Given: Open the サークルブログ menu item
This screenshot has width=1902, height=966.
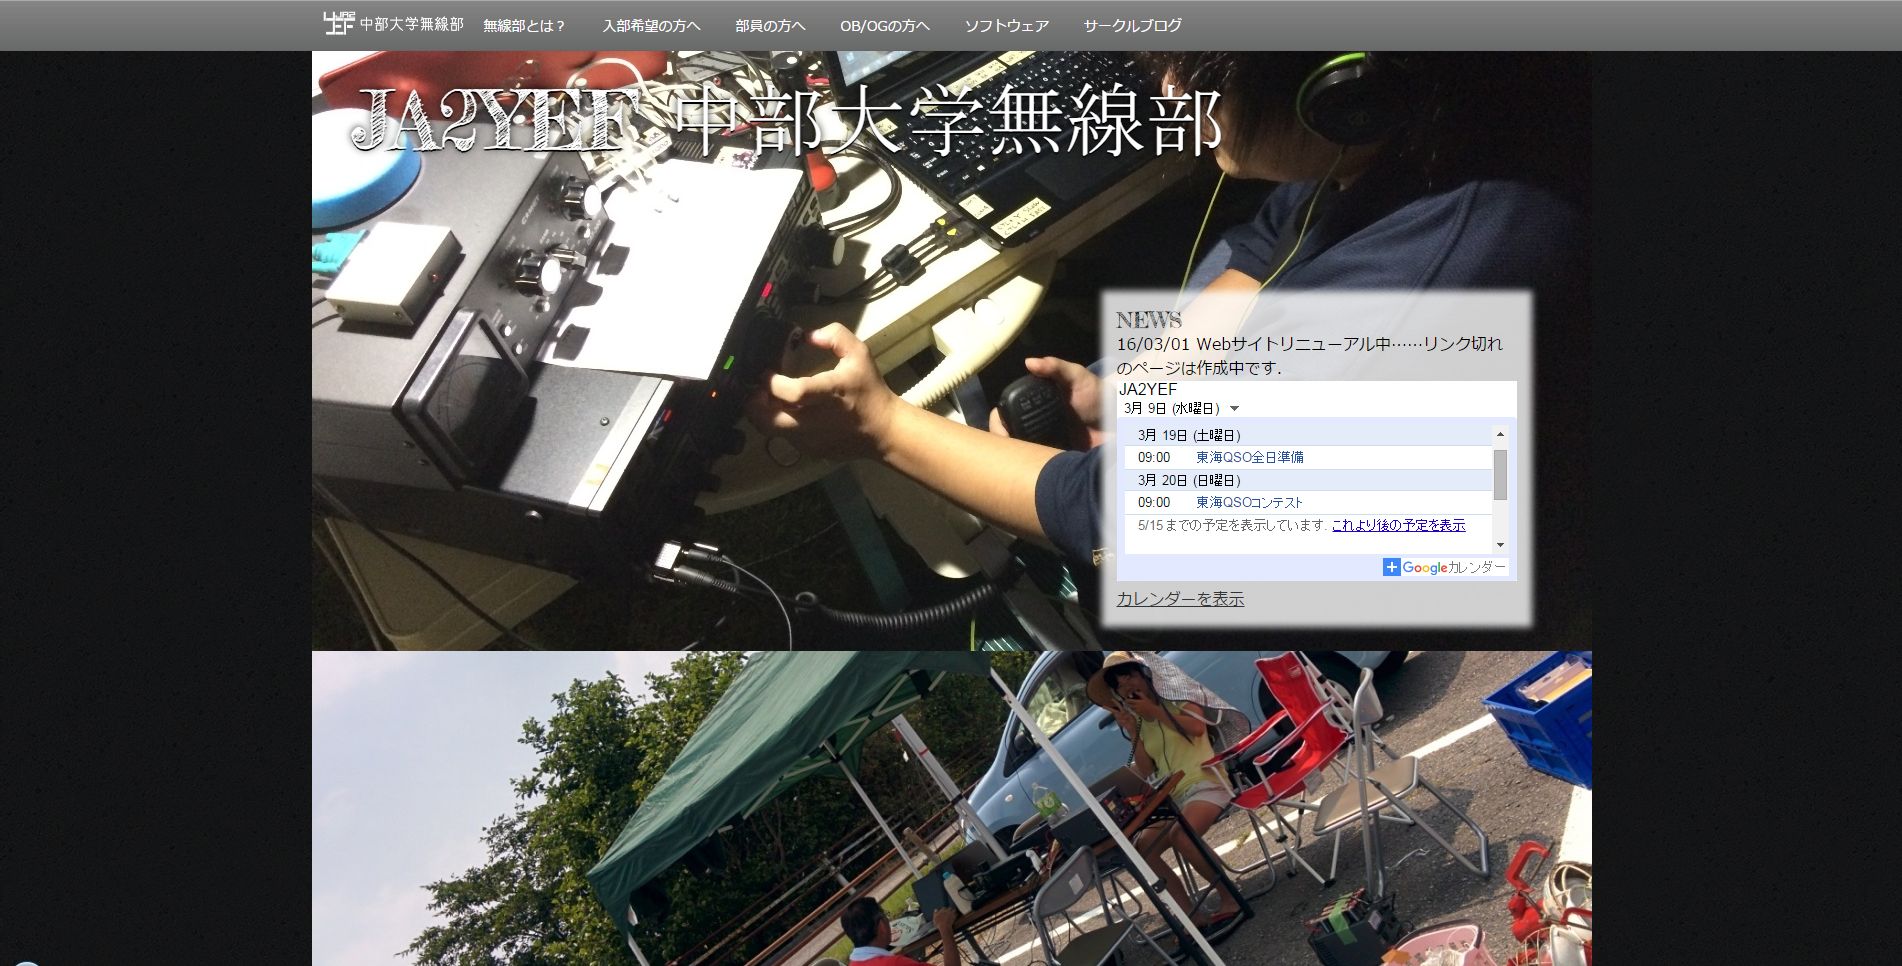Looking at the screenshot, I should [1132, 26].
